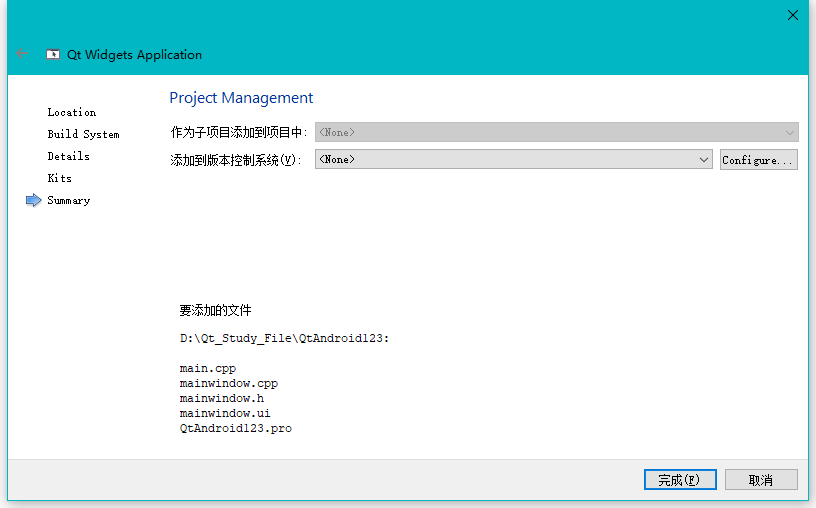Click the blue Summary step arrow icon
816x508 pixels.
(x=33, y=200)
